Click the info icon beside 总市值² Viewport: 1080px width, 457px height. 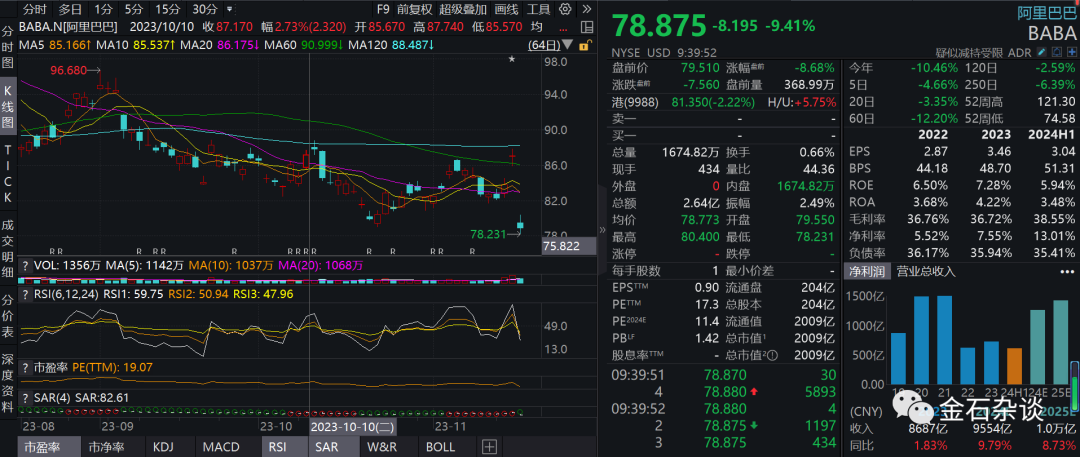tap(771, 356)
